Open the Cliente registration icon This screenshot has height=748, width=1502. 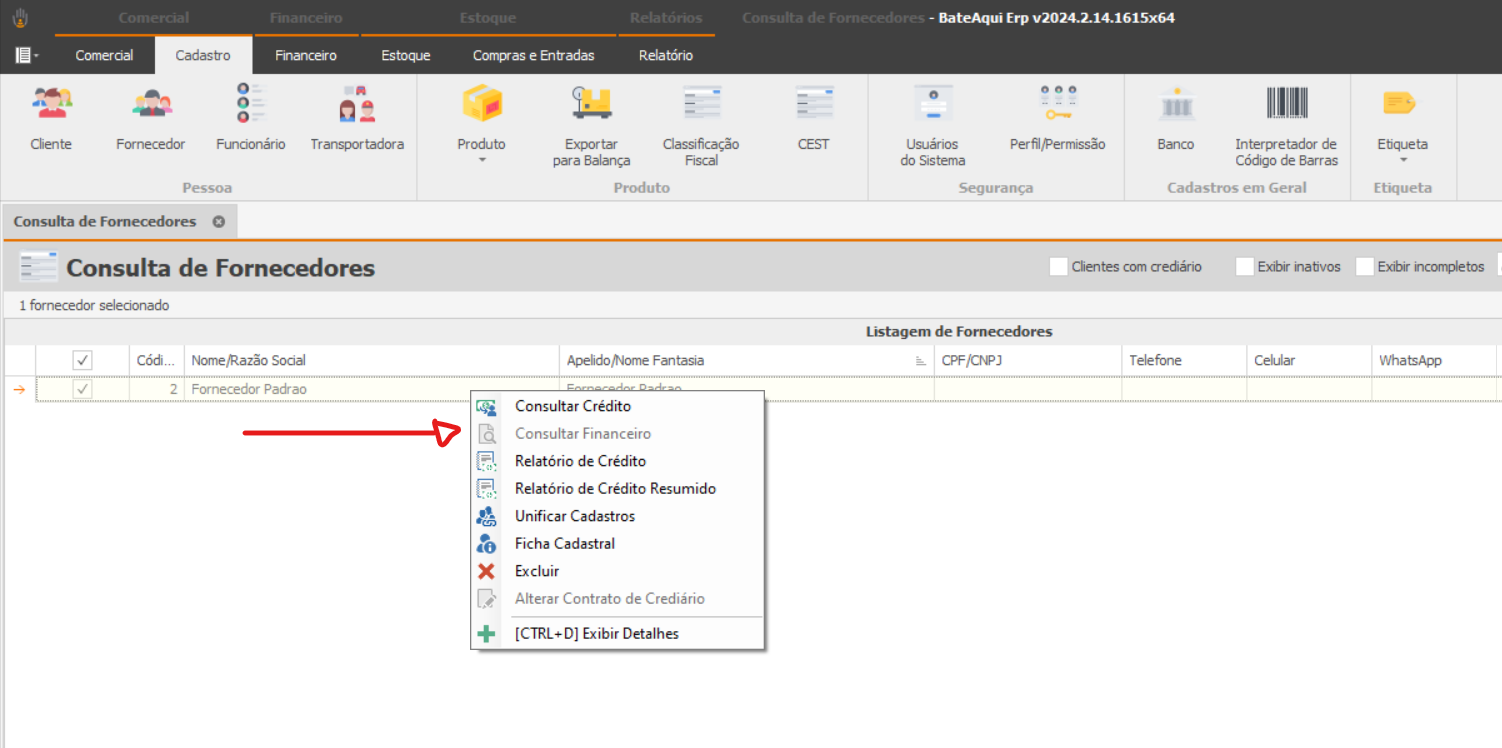(51, 103)
